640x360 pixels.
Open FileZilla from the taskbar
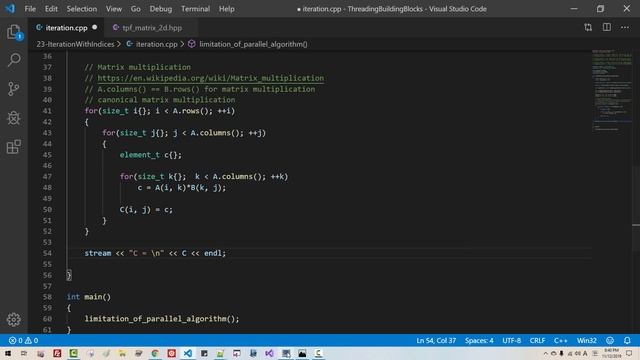tap(57, 353)
